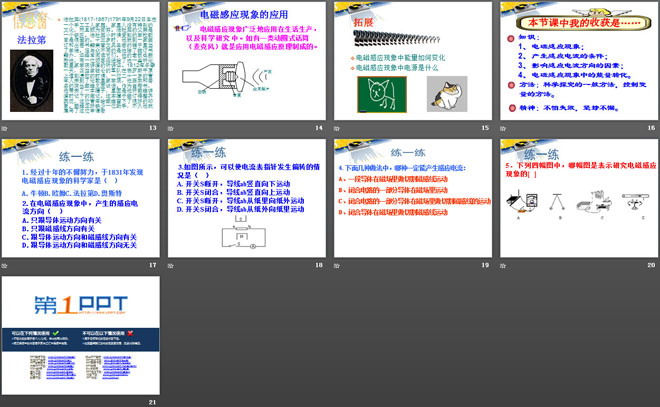
Task: Click the animation star icon under slide 15
Action: click(337, 128)
